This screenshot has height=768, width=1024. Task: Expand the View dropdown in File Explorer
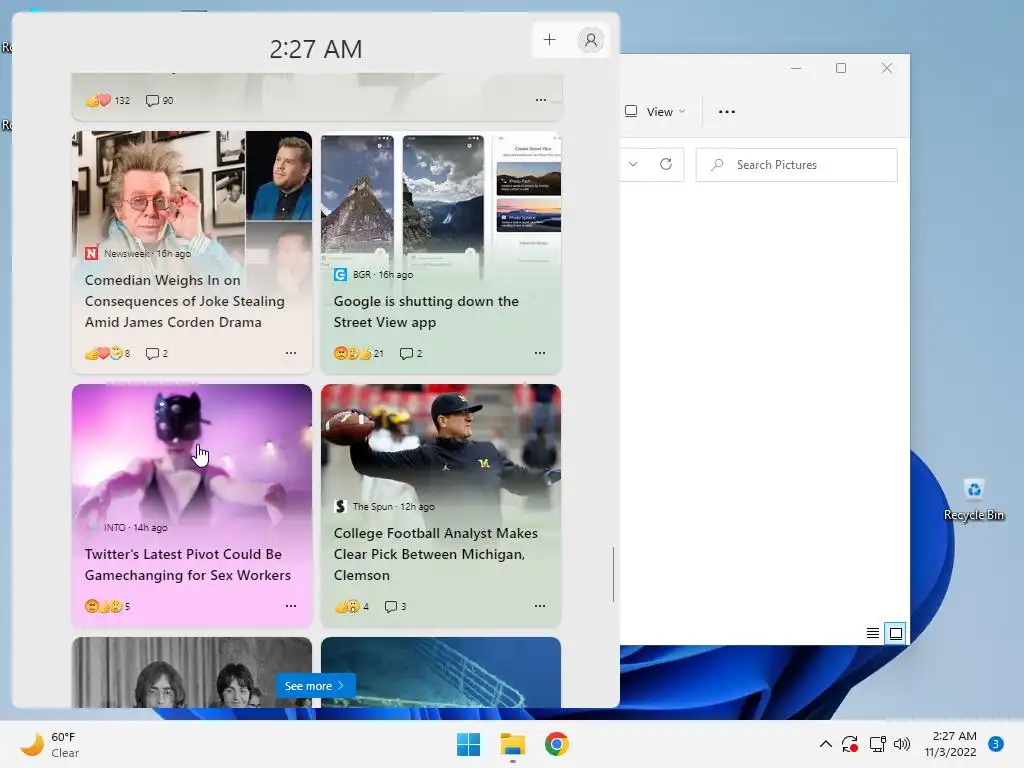[x=655, y=112]
